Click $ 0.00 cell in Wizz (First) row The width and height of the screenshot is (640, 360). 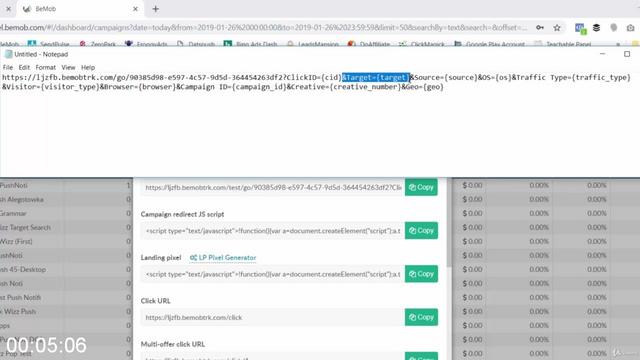click(472, 241)
